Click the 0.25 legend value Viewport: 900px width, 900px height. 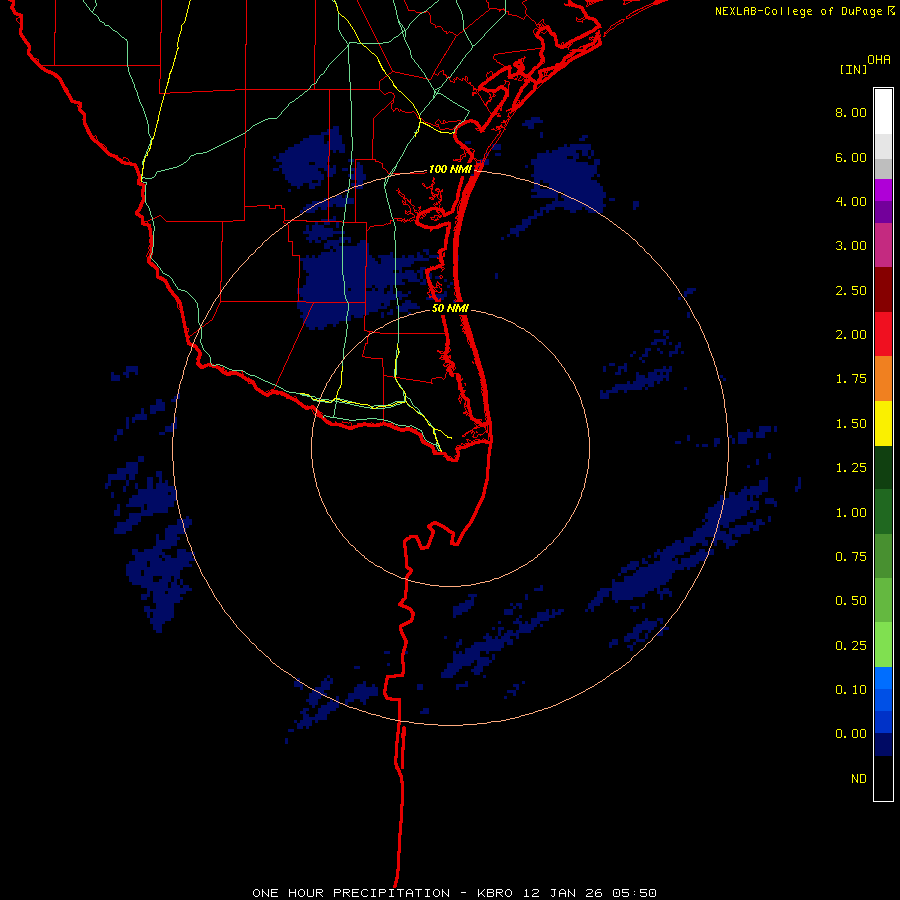(x=851, y=646)
